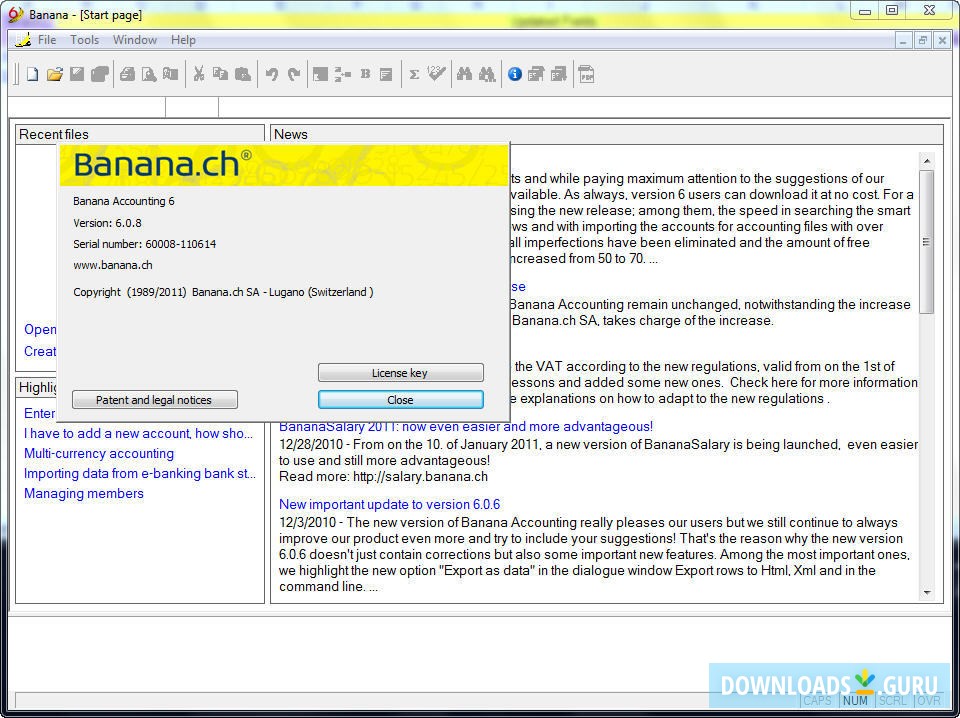This screenshot has height=718, width=960.
Task: Click the Save all toolbar icon
Action: [x=100, y=75]
